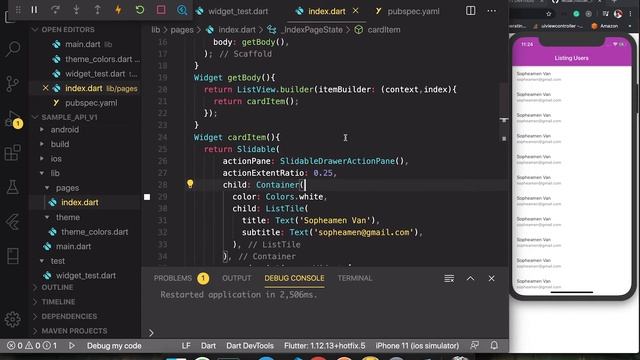Image resolution: width=640 pixels, height=360 pixels.
Task: Open the widget inspector search icon
Action: (x=182, y=10)
